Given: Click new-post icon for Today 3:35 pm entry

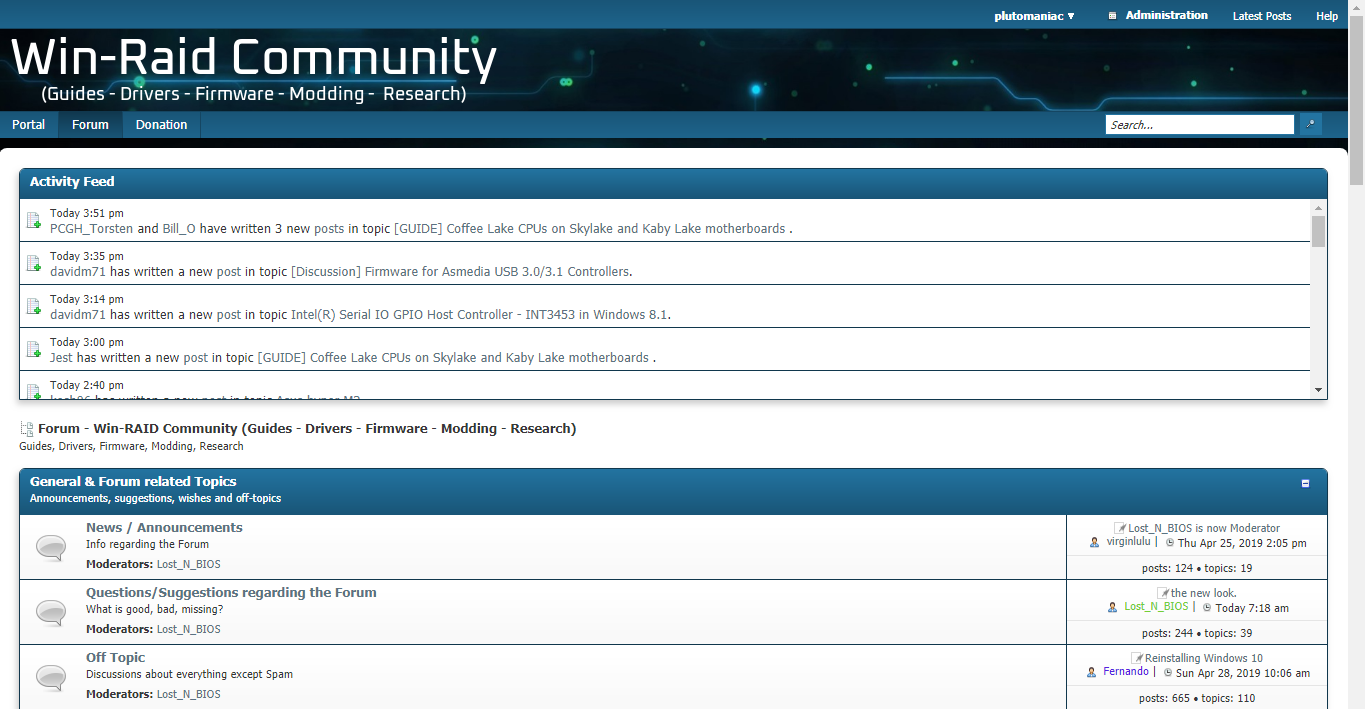Looking at the screenshot, I should coord(34,264).
